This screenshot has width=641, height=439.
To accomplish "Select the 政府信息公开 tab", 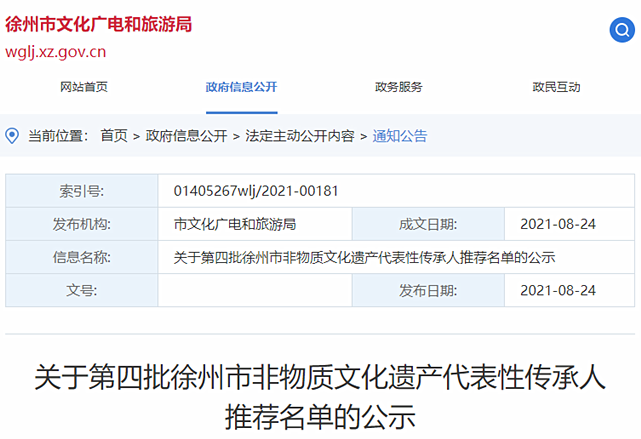I will pyautogui.click(x=242, y=87).
